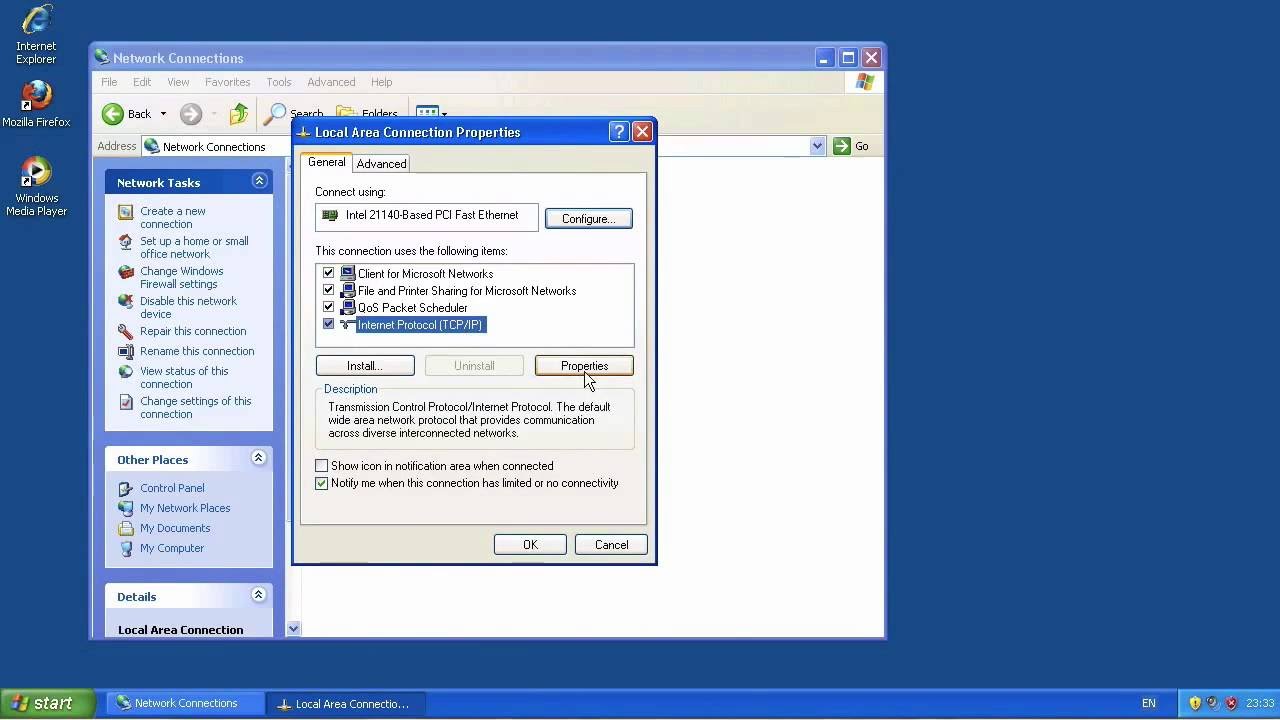Open the Favorites menu
This screenshot has height=720, width=1280.
[227, 82]
